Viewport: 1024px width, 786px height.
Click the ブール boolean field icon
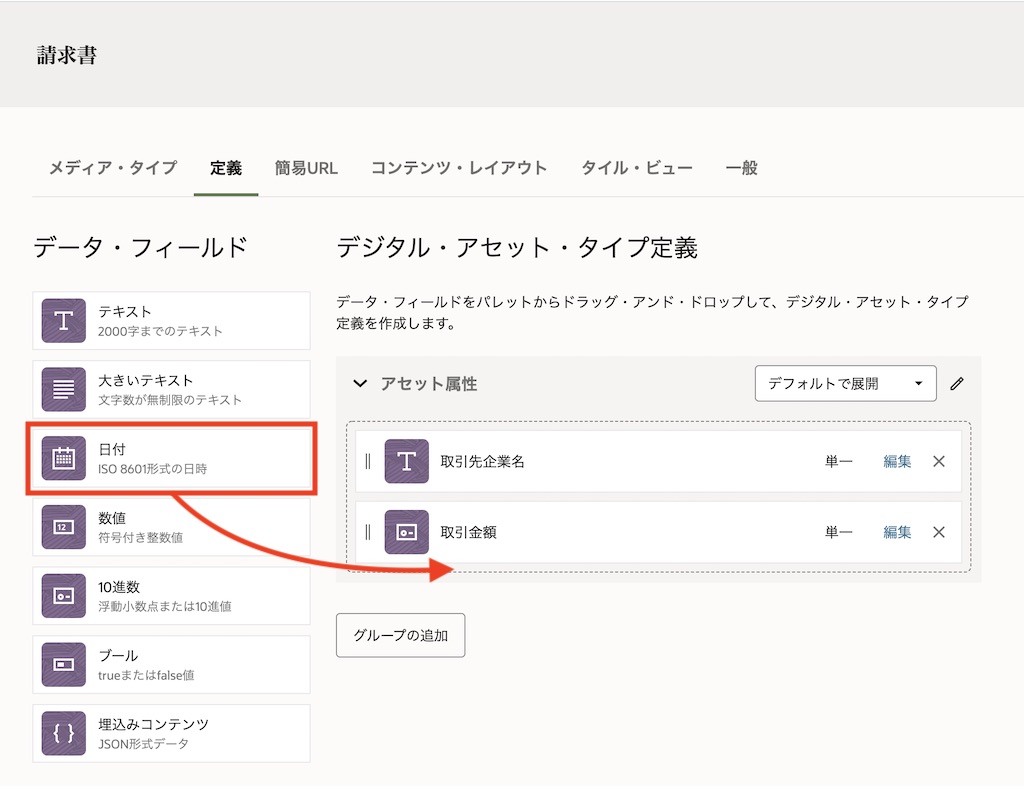pyautogui.click(x=64, y=665)
